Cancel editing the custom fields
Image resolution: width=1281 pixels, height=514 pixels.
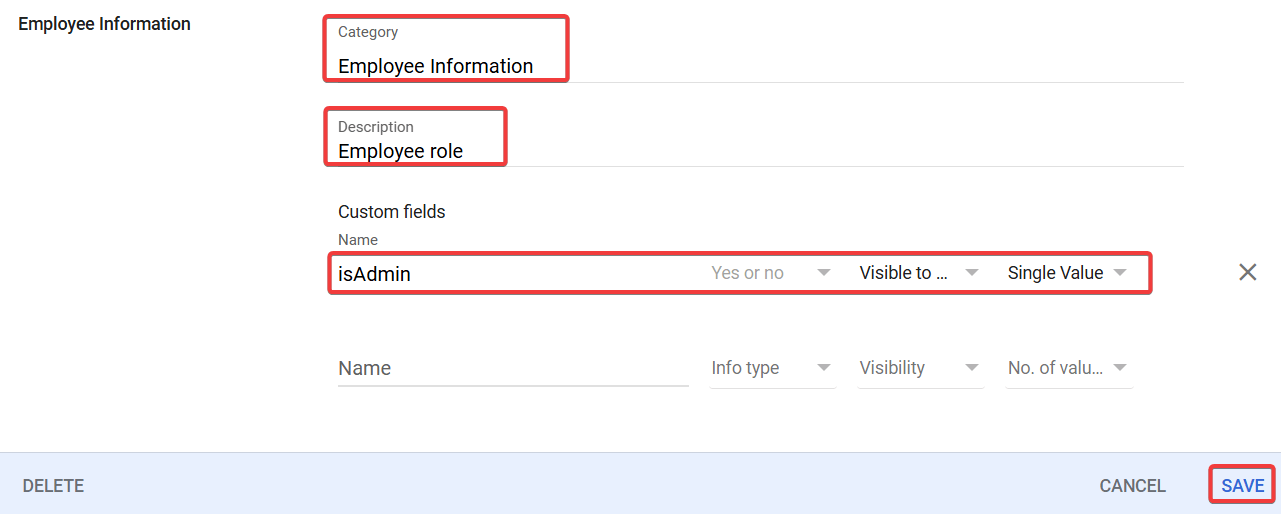tap(1132, 486)
